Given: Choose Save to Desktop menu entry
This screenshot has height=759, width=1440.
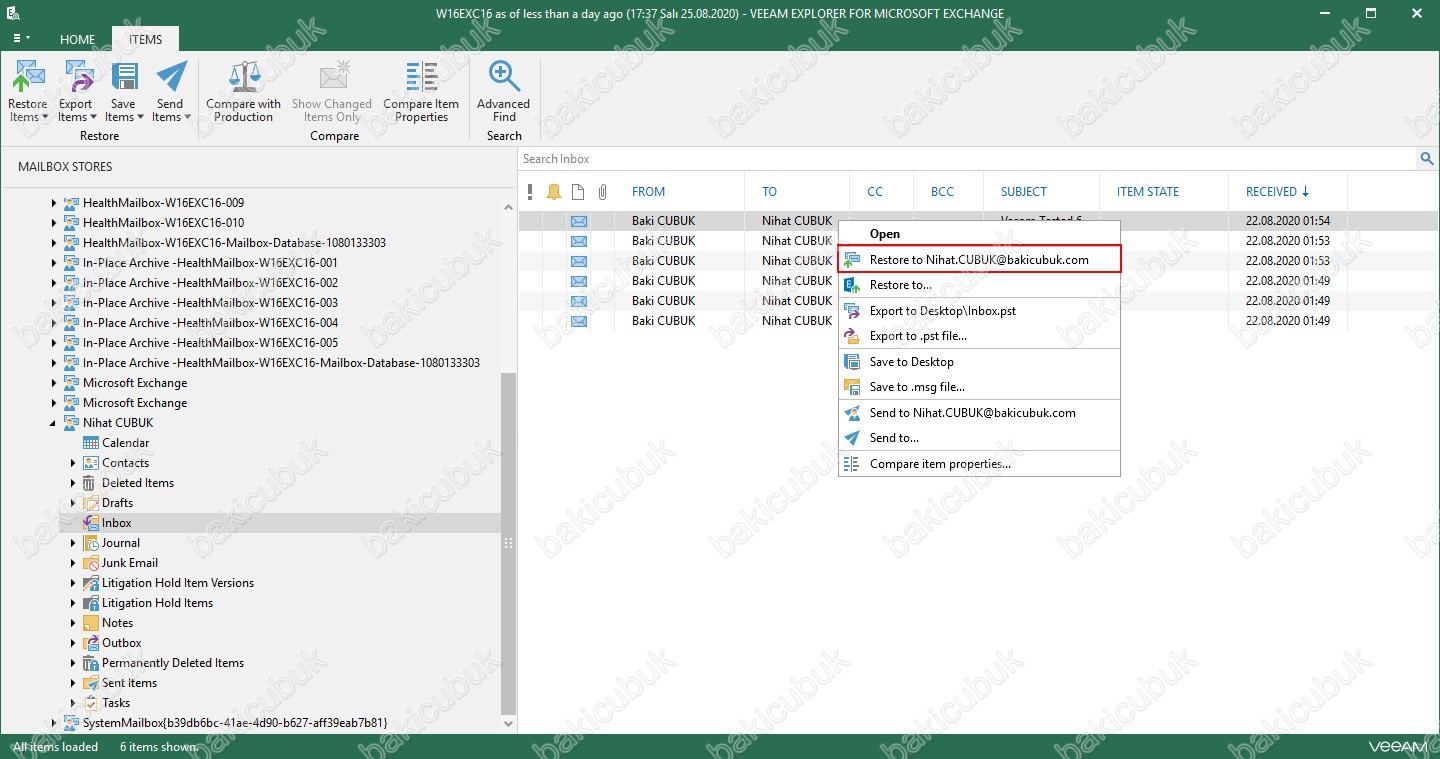Looking at the screenshot, I should [x=979, y=362].
